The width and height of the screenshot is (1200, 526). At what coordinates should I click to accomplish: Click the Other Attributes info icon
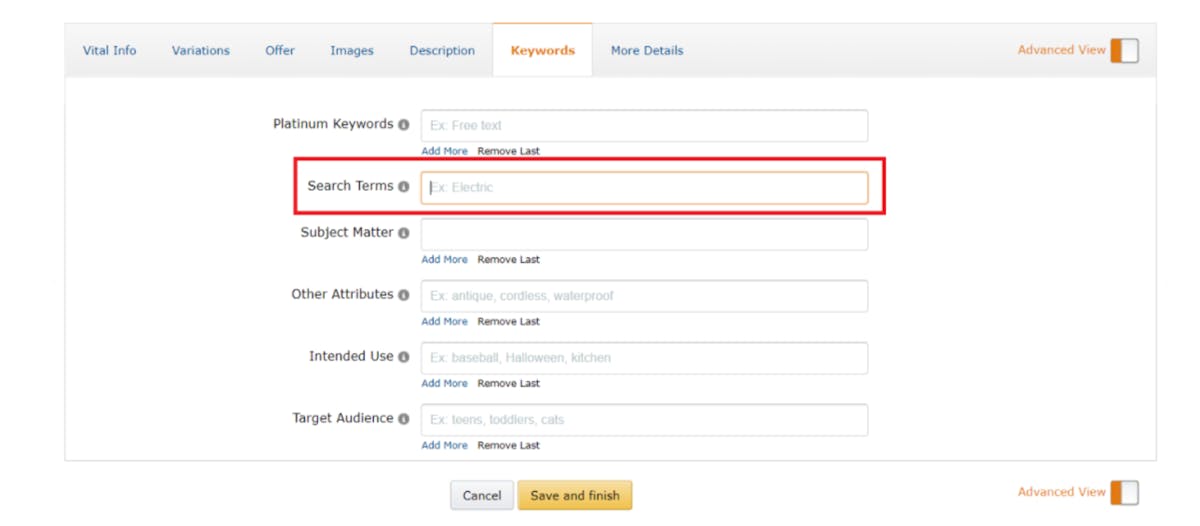[404, 295]
